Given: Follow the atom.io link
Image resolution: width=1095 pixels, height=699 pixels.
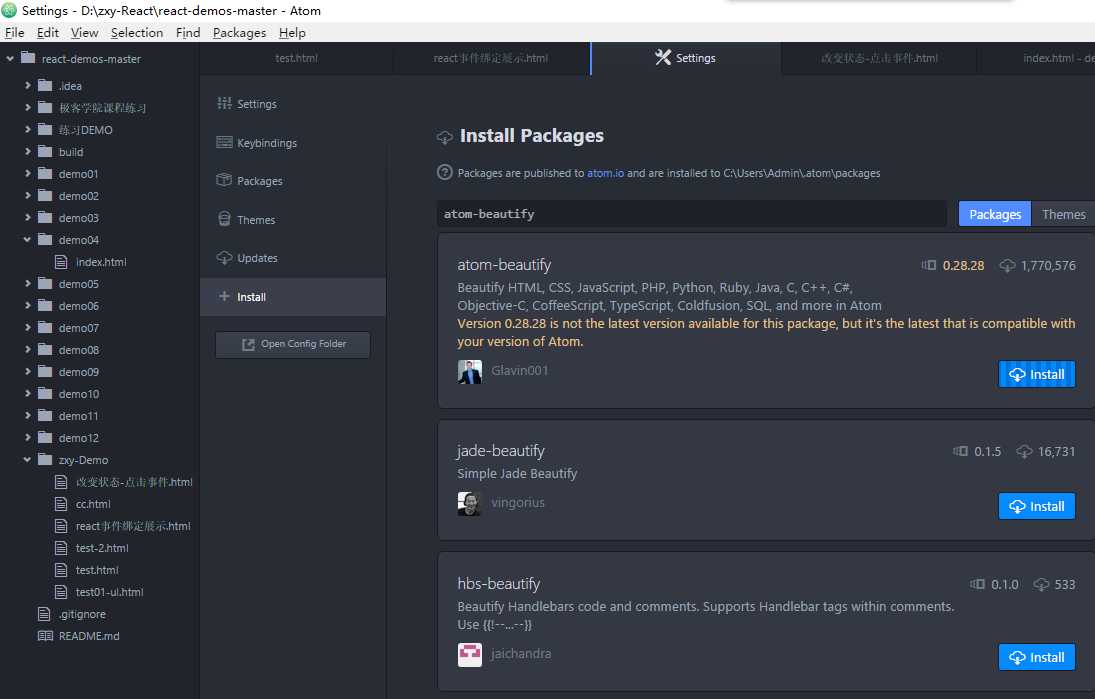Looking at the screenshot, I should click(605, 173).
